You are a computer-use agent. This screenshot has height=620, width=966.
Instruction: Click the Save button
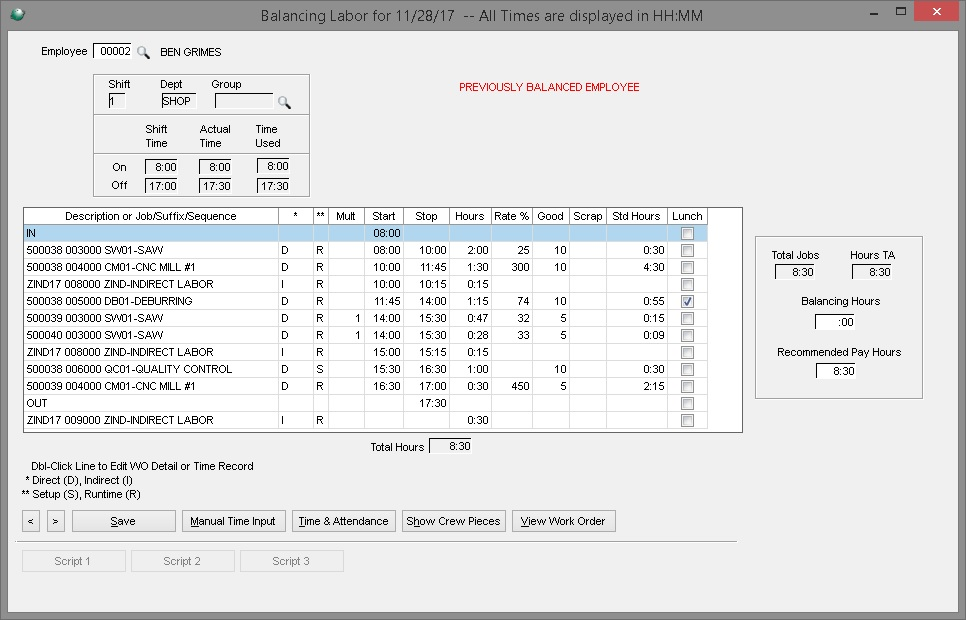[x=123, y=521]
